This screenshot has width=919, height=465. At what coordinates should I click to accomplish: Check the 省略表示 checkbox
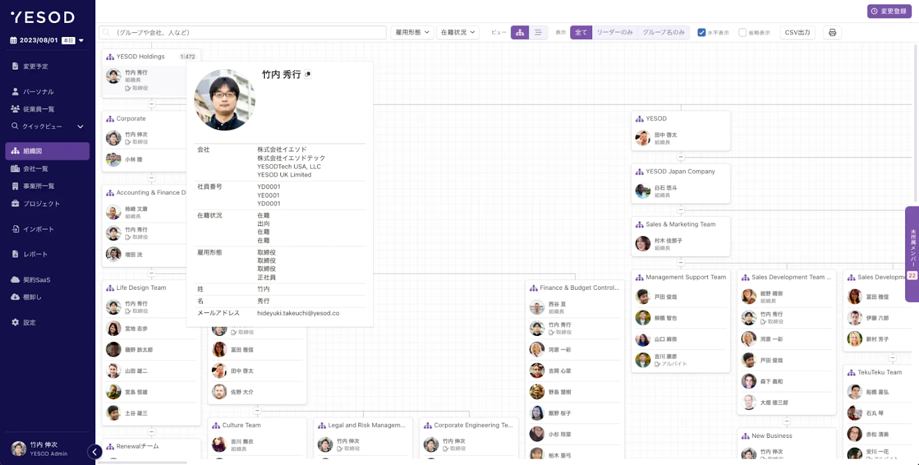pos(743,33)
